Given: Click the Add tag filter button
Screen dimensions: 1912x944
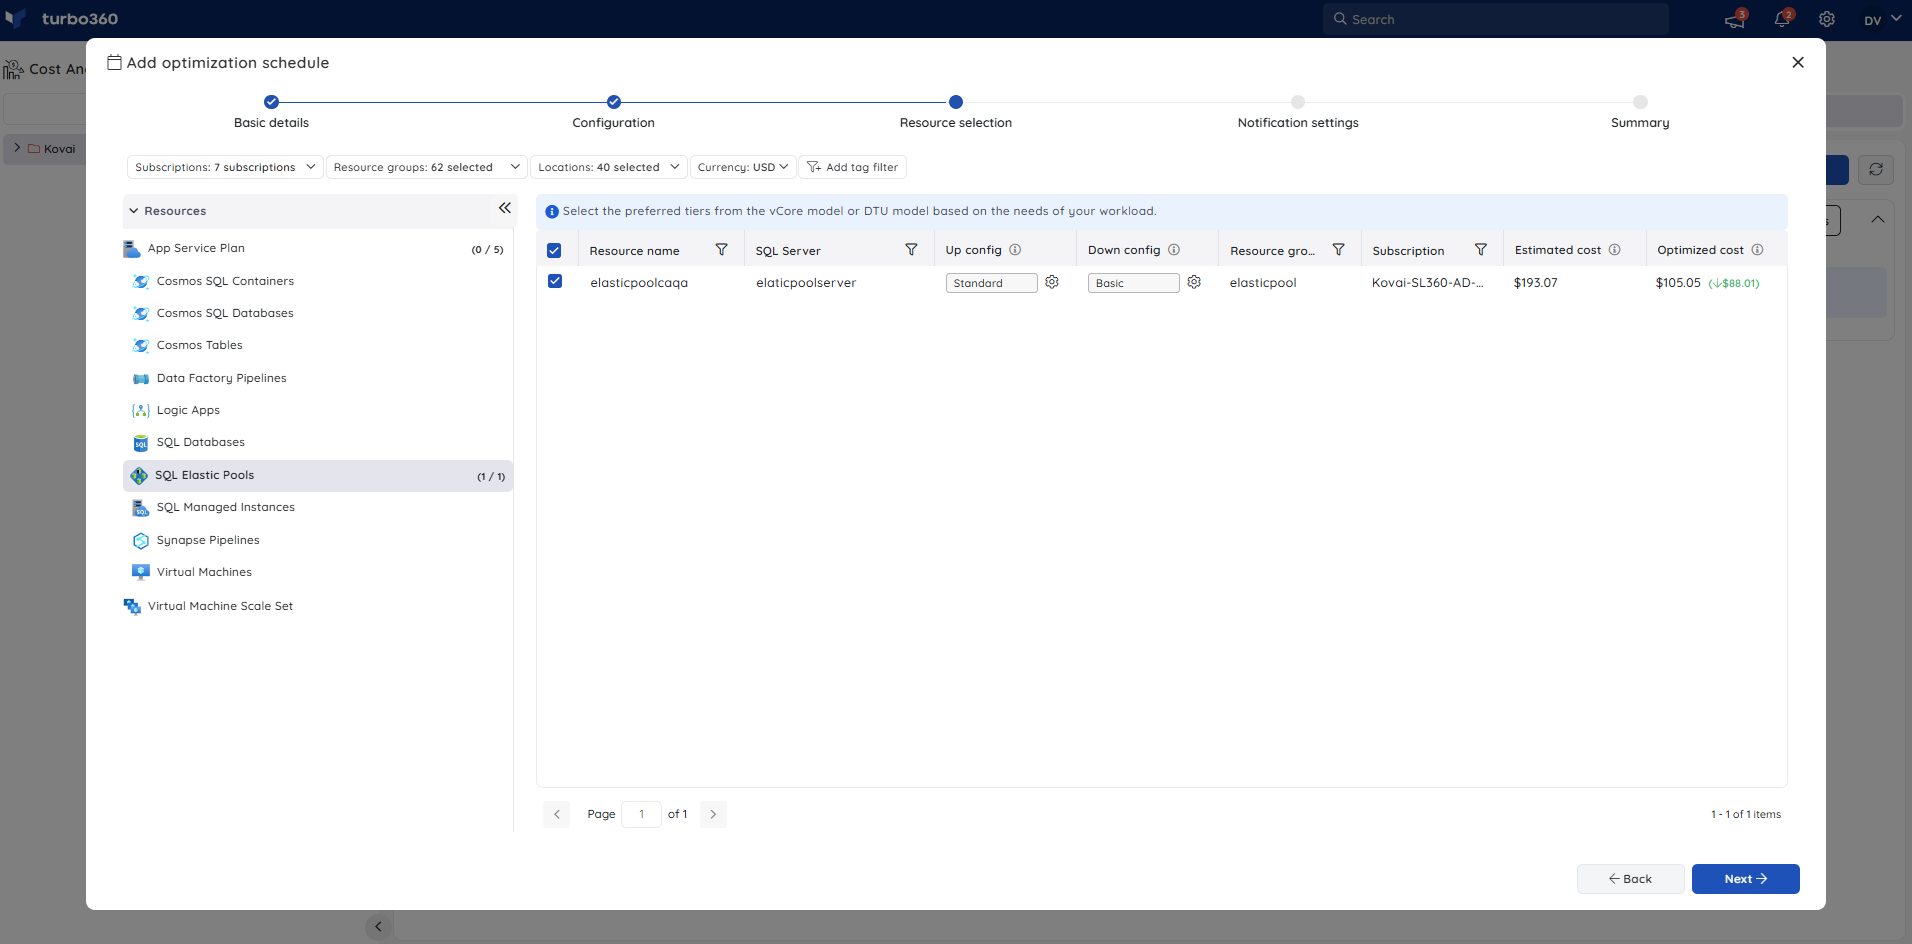Looking at the screenshot, I should [x=853, y=167].
